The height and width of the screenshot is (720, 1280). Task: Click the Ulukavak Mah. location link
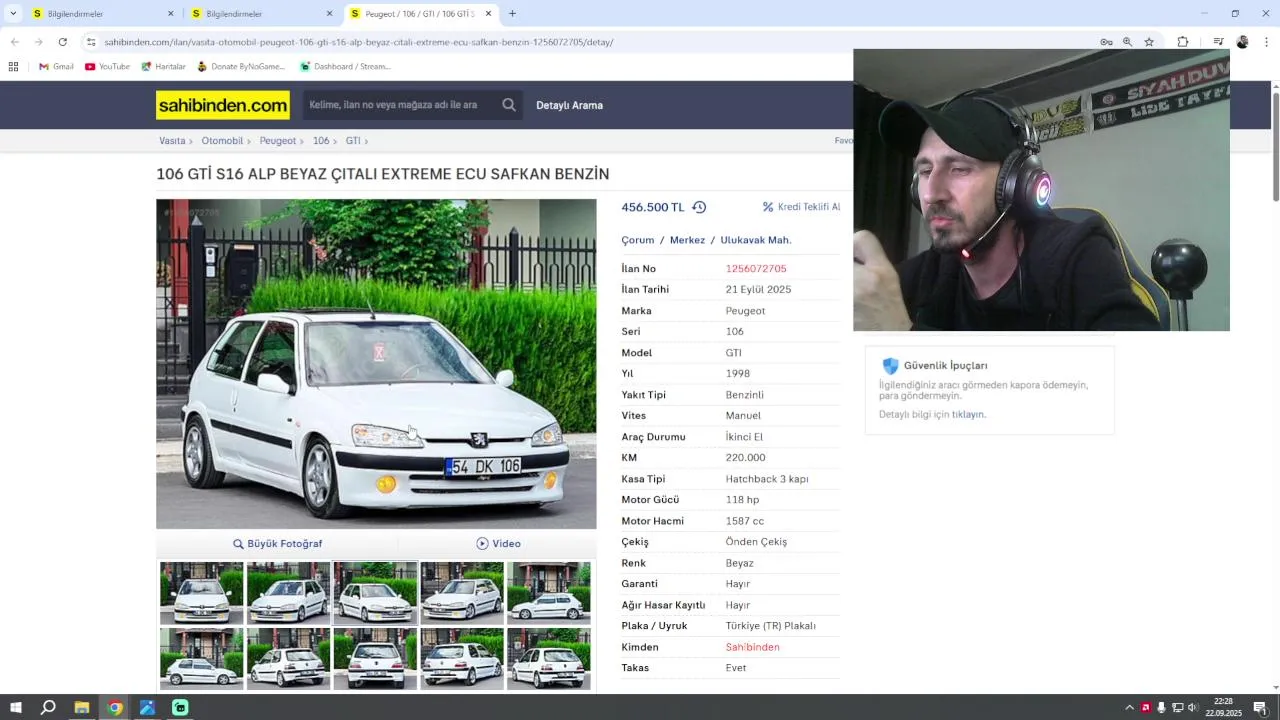(x=756, y=240)
